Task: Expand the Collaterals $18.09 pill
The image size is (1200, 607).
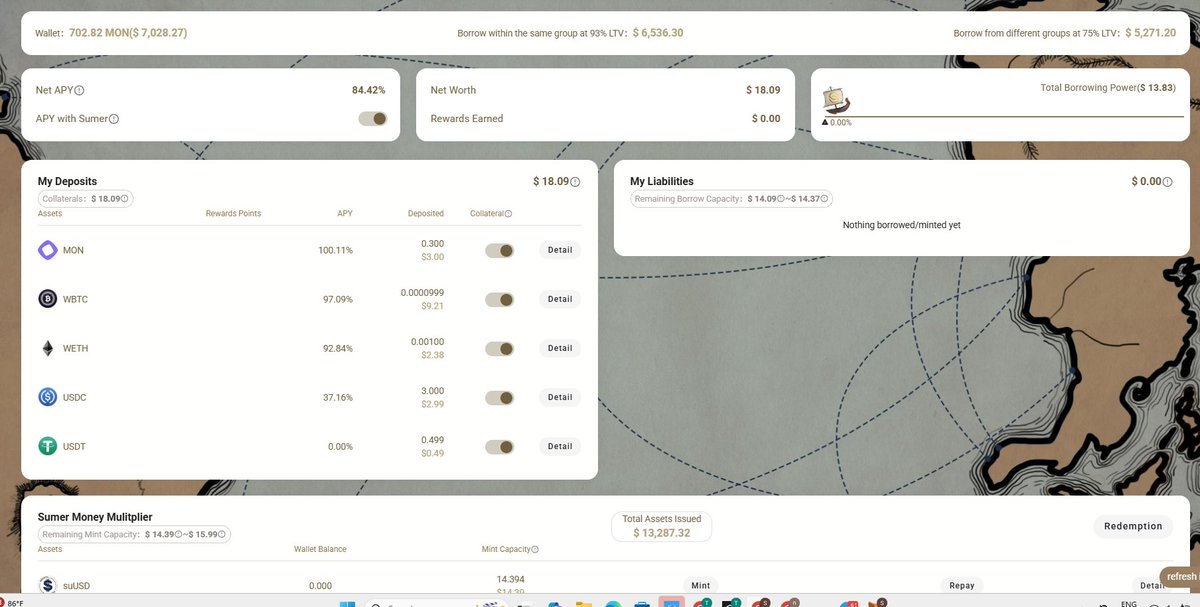Action: pos(86,198)
